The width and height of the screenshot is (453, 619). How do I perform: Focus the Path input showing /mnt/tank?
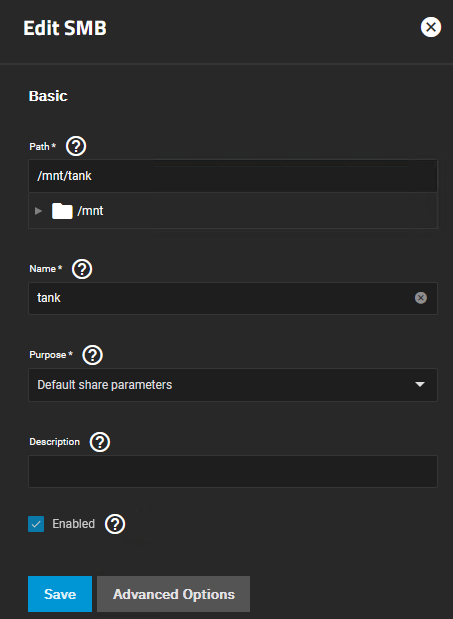tap(233, 176)
